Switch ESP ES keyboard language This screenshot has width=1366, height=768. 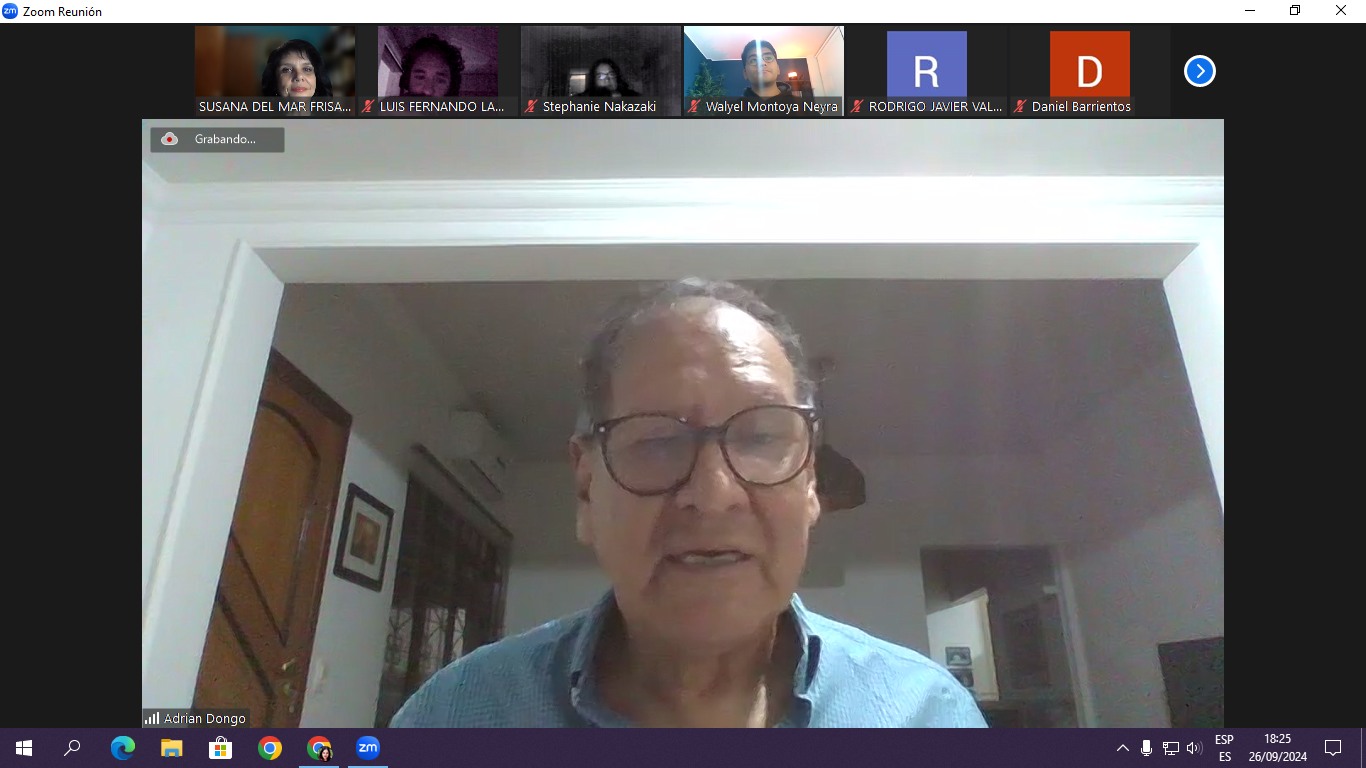(1224, 748)
